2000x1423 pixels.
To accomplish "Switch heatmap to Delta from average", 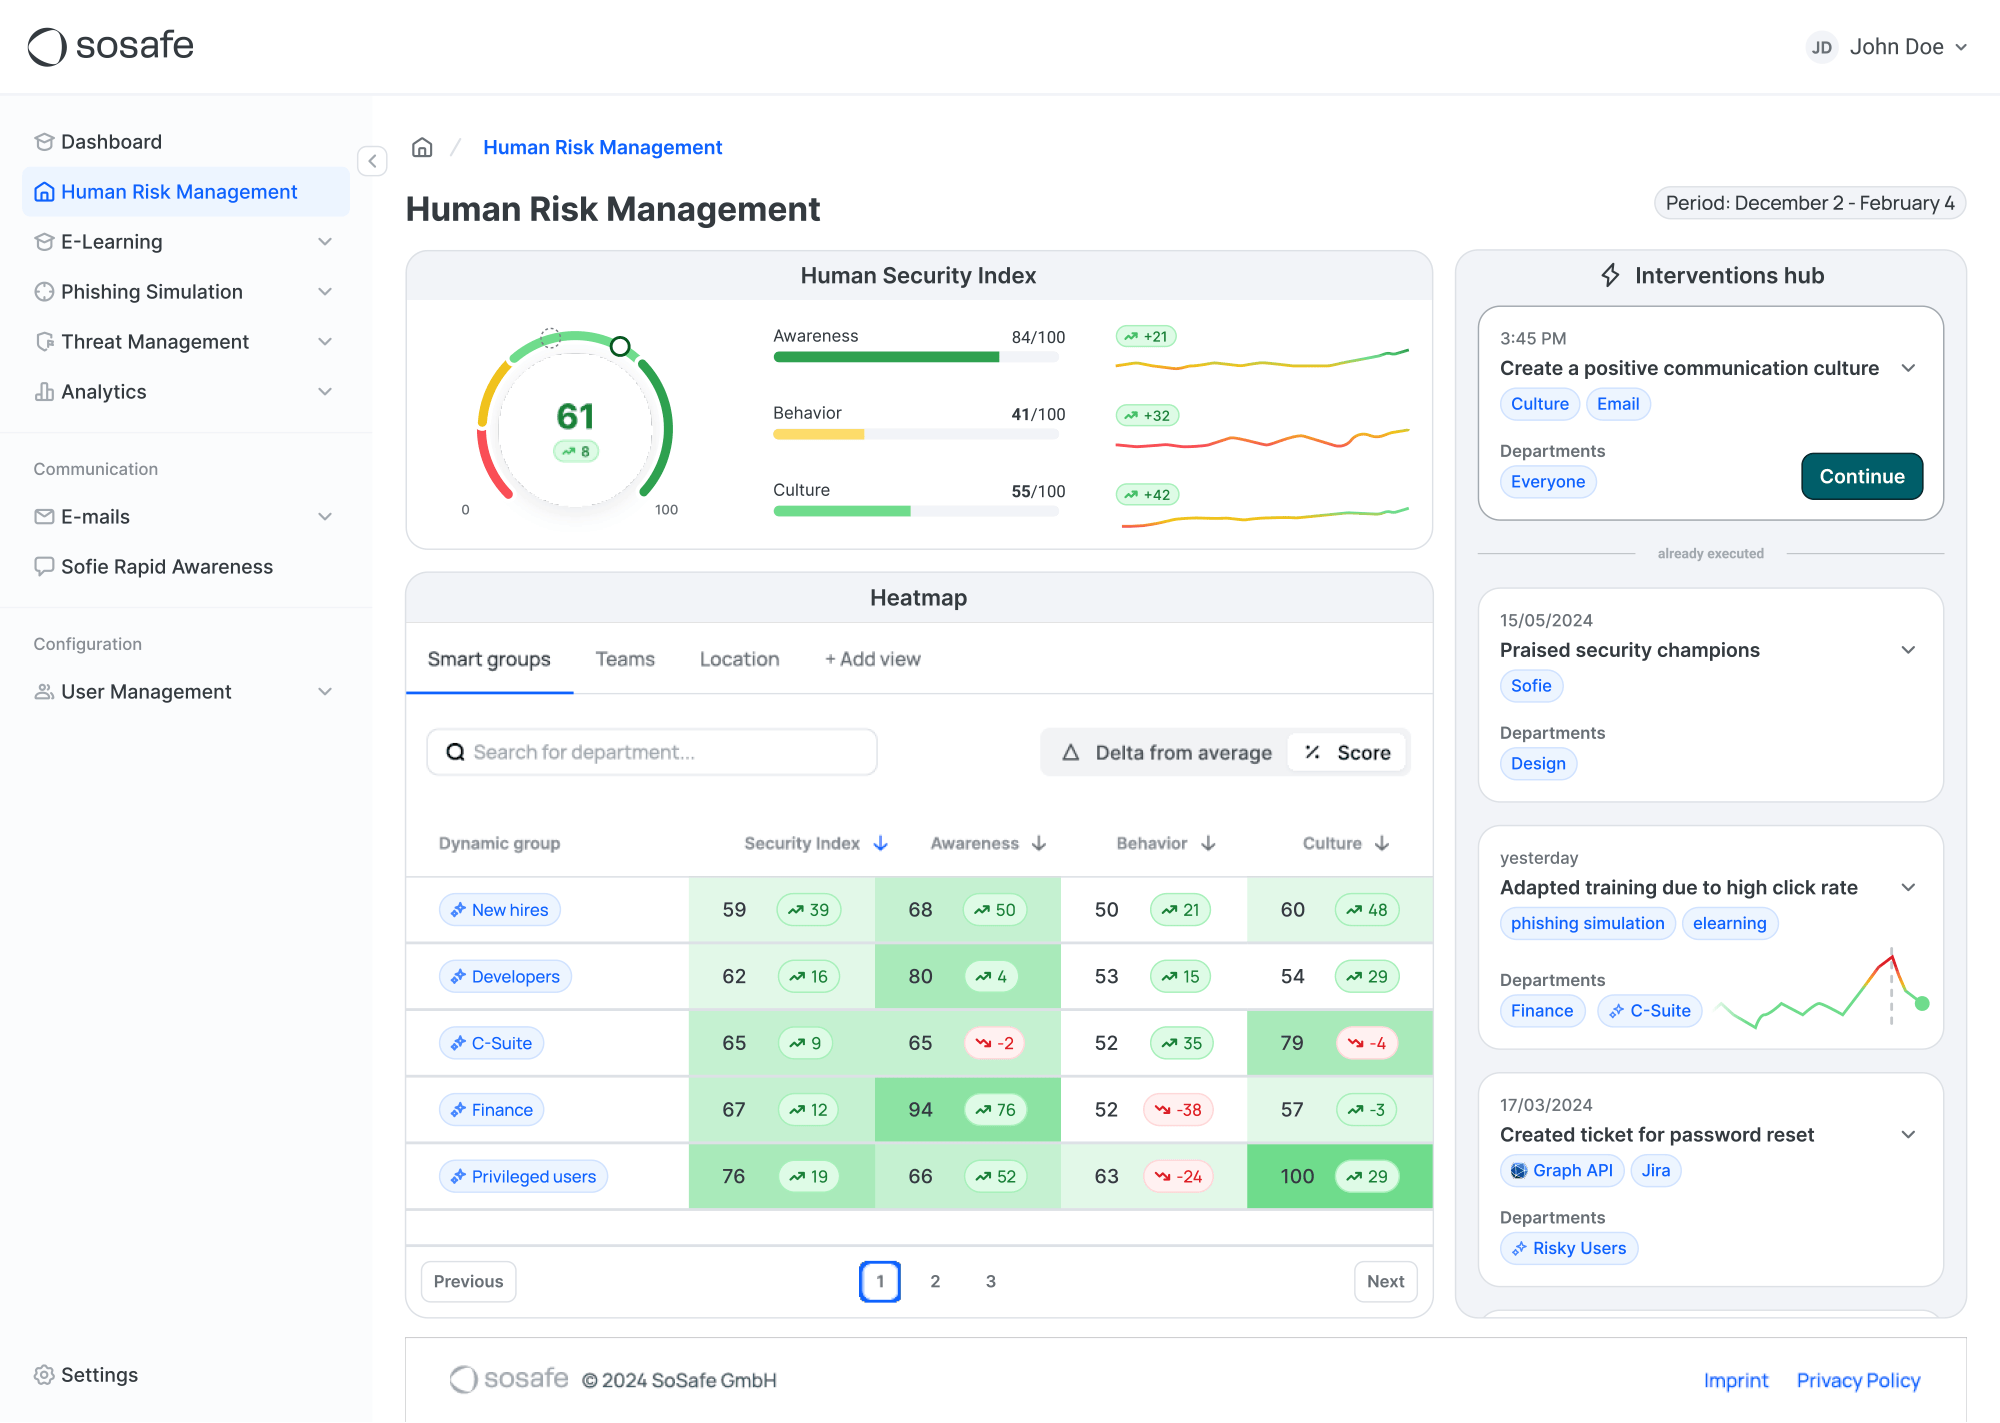I will coord(1168,753).
